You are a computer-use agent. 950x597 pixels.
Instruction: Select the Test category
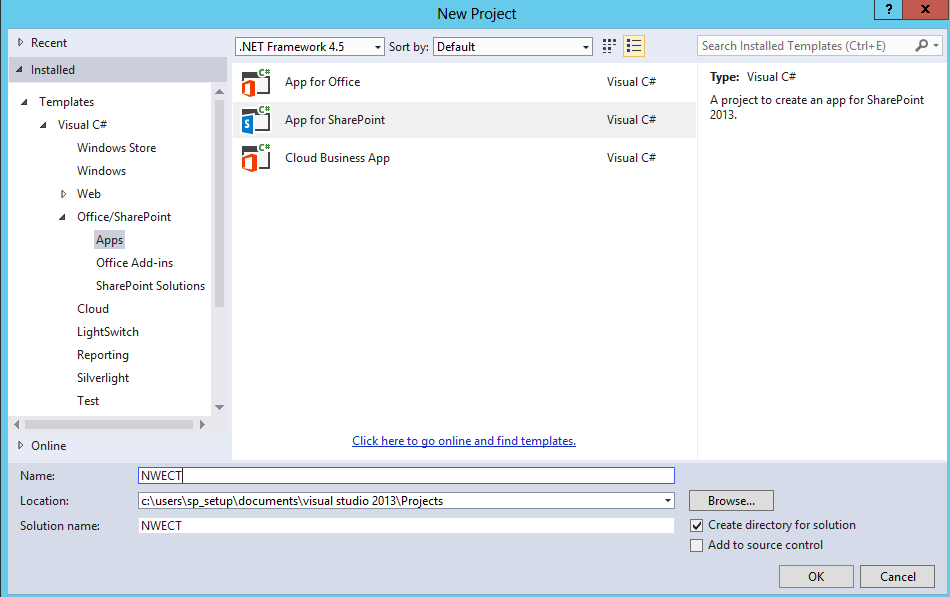pyautogui.click(x=88, y=401)
